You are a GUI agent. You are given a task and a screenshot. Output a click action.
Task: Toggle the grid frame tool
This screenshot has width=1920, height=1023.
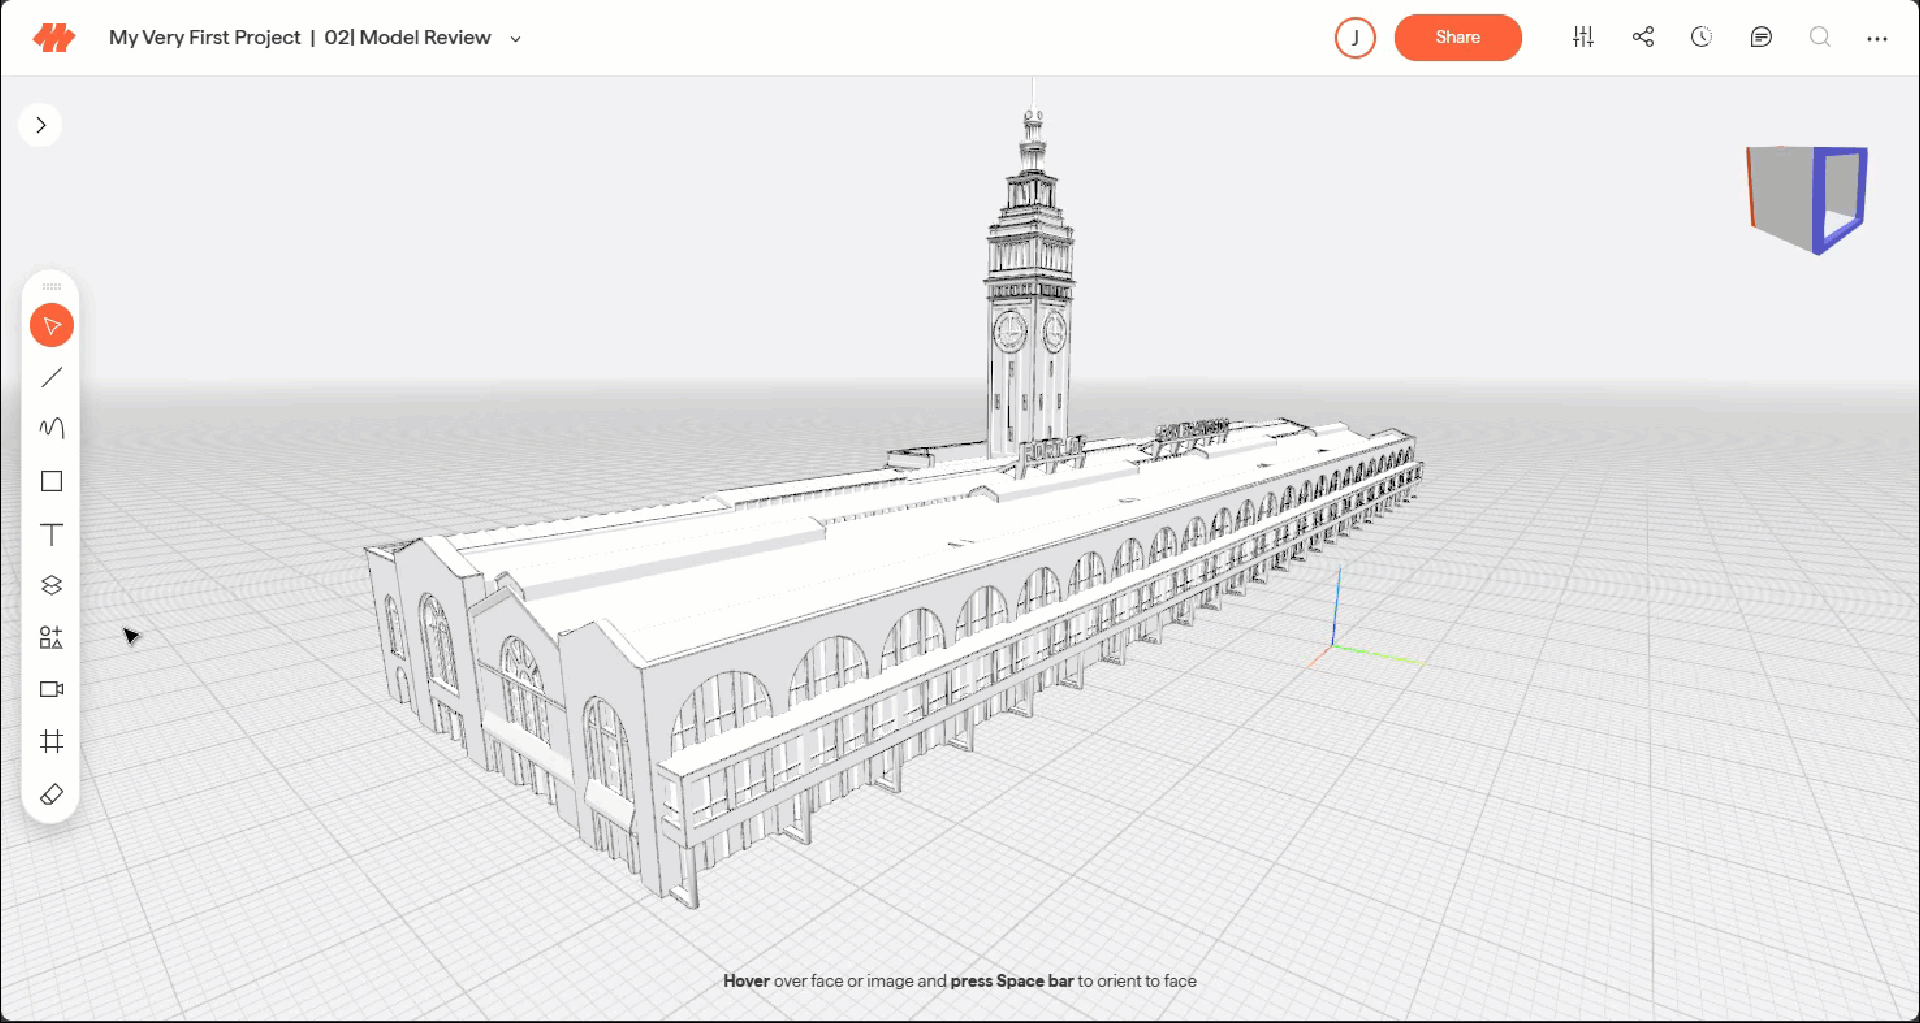(x=52, y=741)
